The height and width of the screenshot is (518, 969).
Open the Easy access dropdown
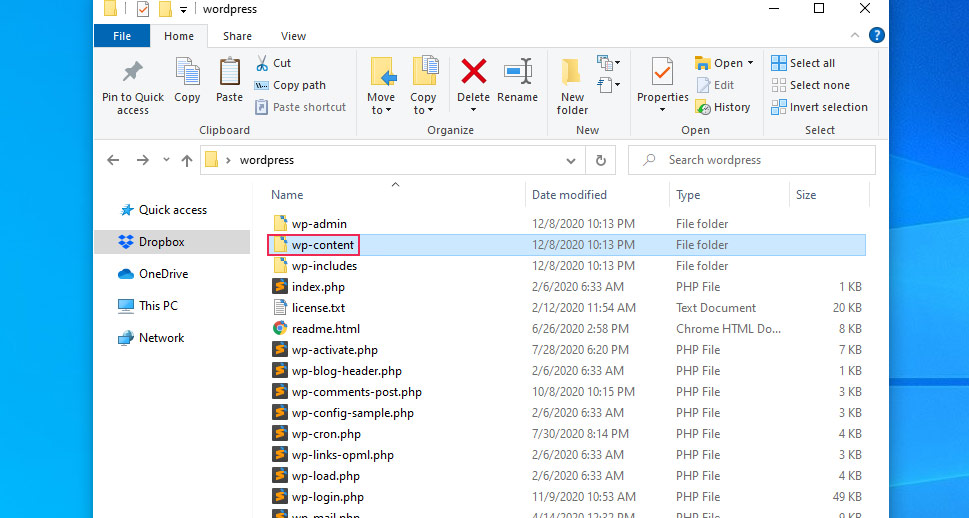click(609, 84)
